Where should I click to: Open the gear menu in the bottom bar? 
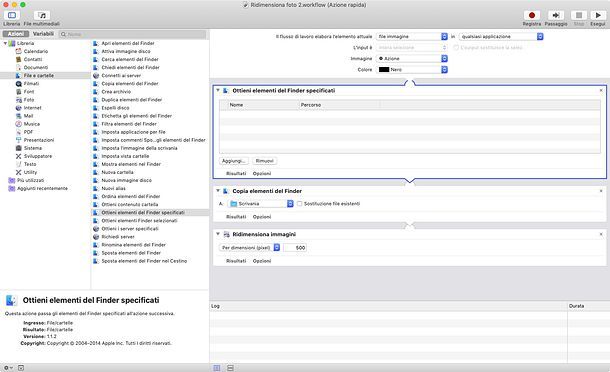(x=8, y=368)
